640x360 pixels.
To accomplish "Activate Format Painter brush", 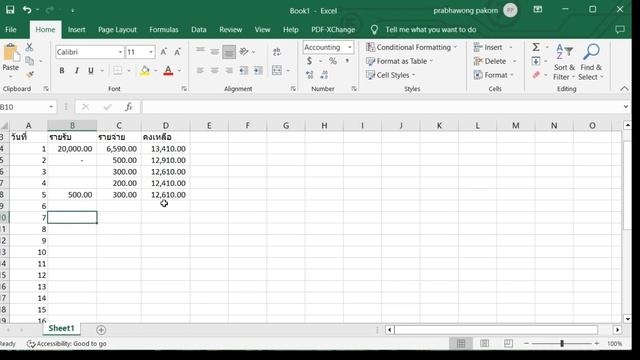I will pyautogui.click(x=29, y=75).
